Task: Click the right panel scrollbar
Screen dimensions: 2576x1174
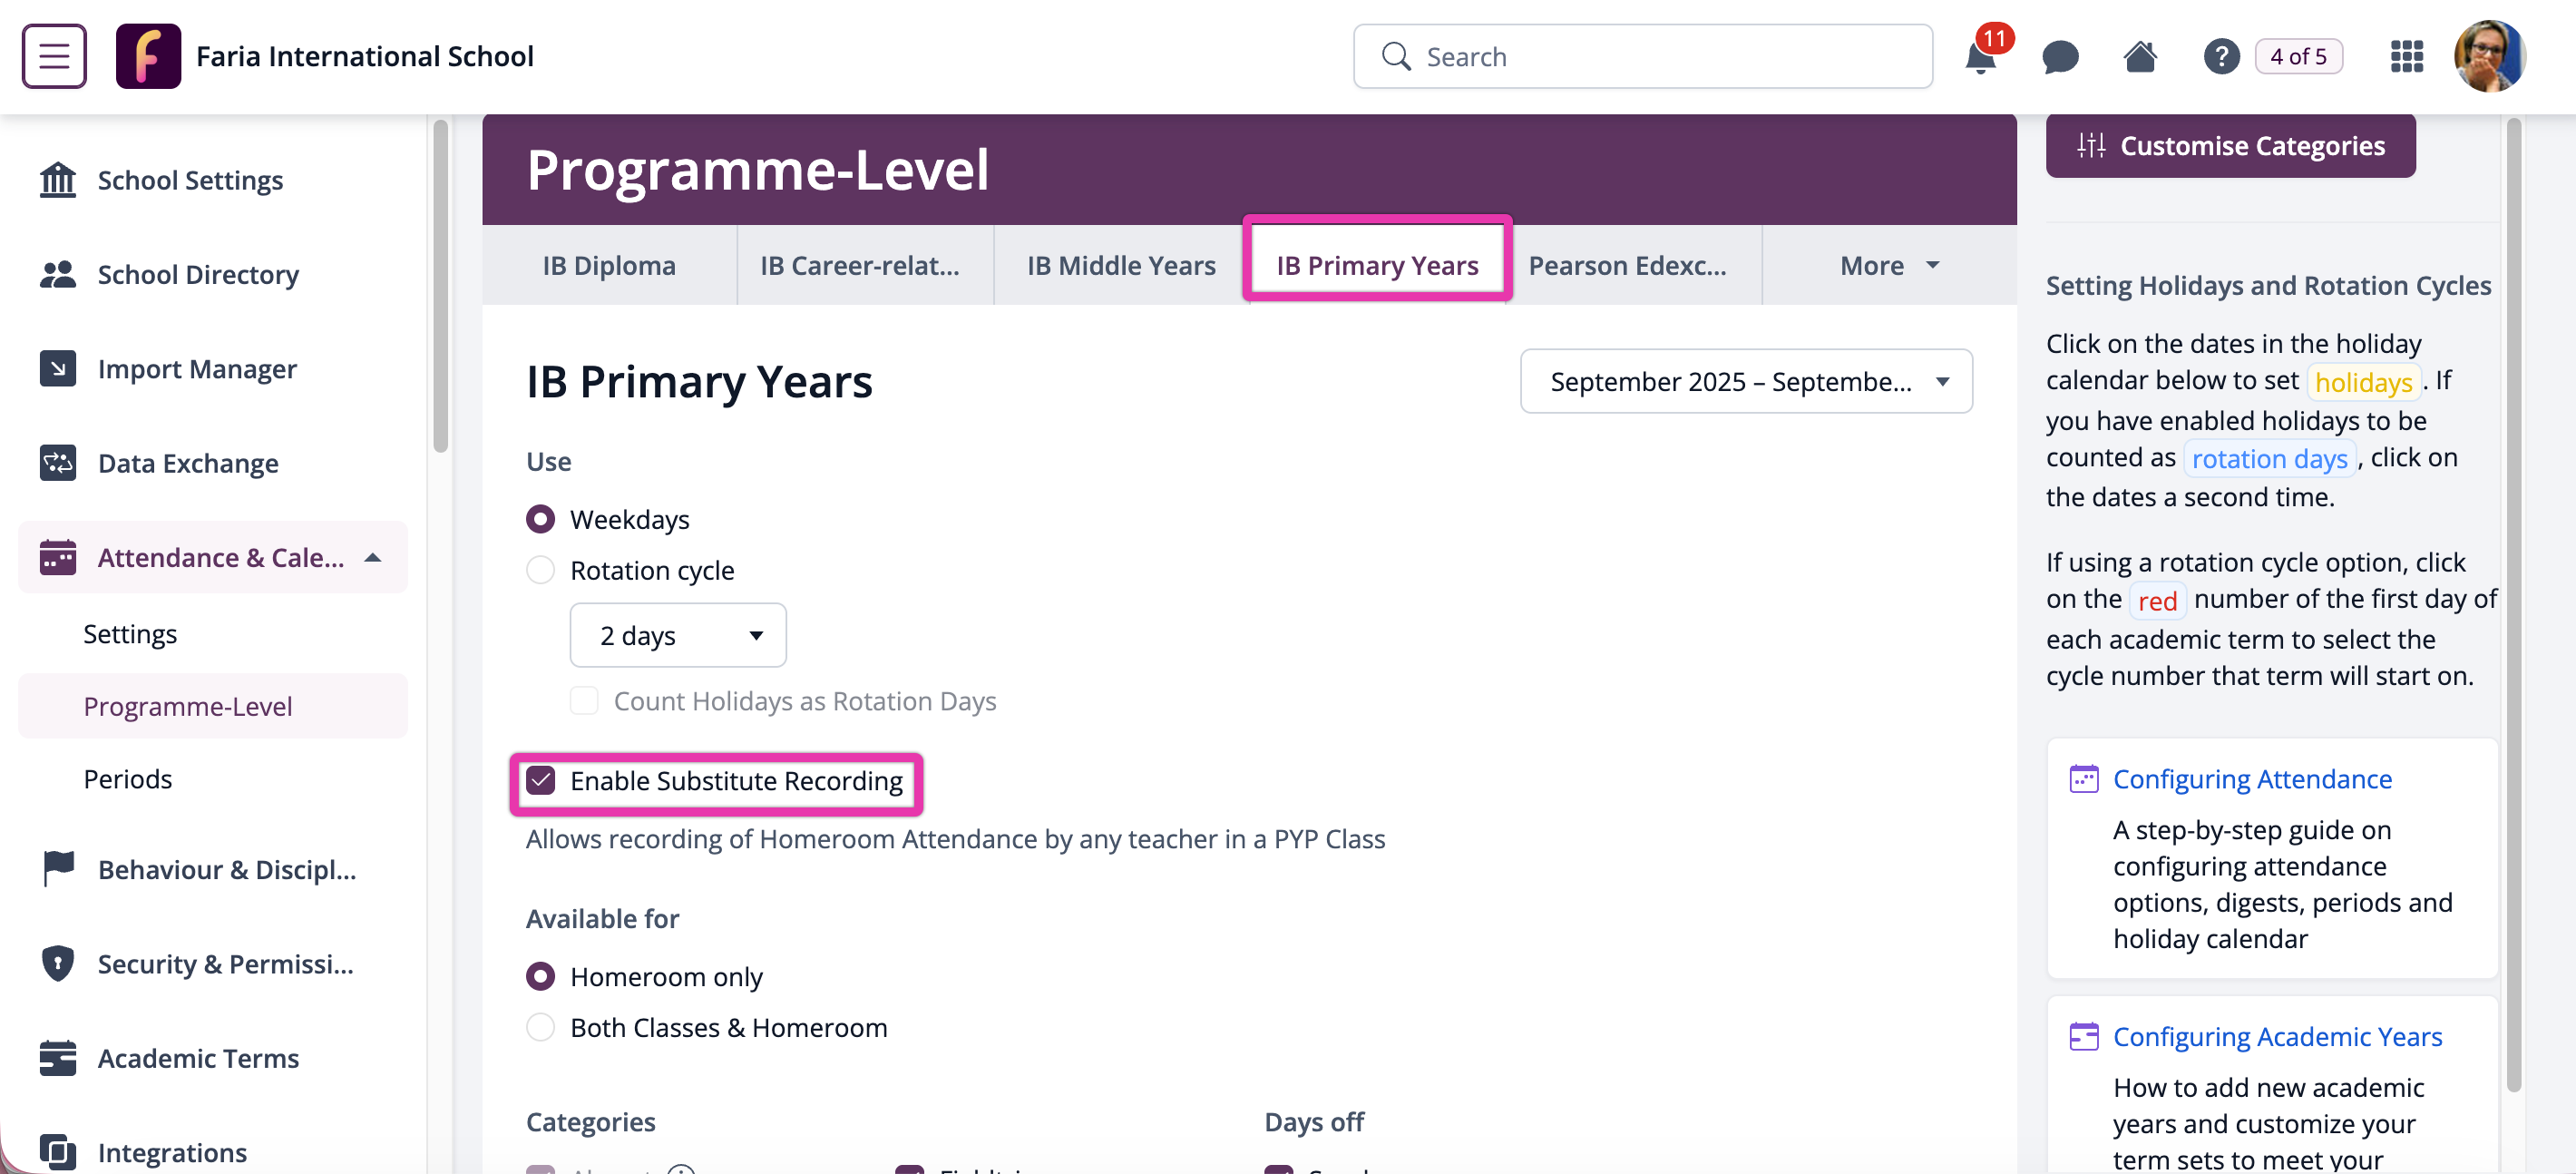Action: (2514, 605)
